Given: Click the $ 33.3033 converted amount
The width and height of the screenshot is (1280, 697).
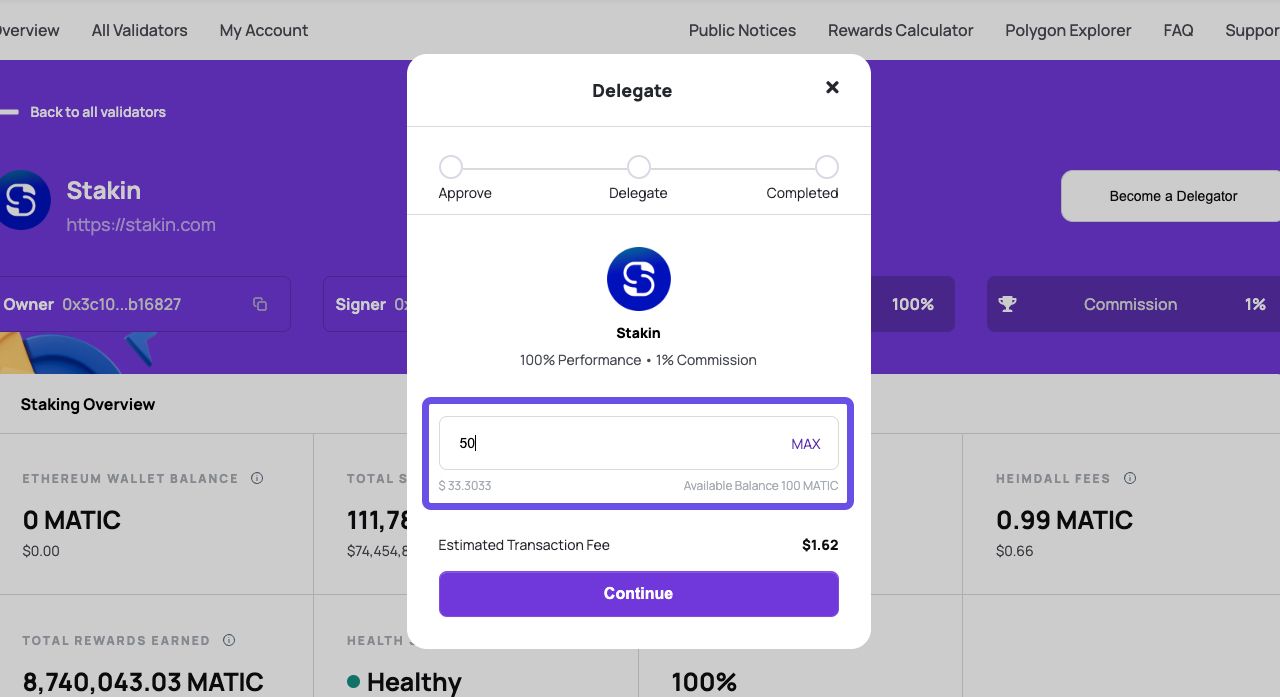Looking at the screenshot, I should click(465, 486).
